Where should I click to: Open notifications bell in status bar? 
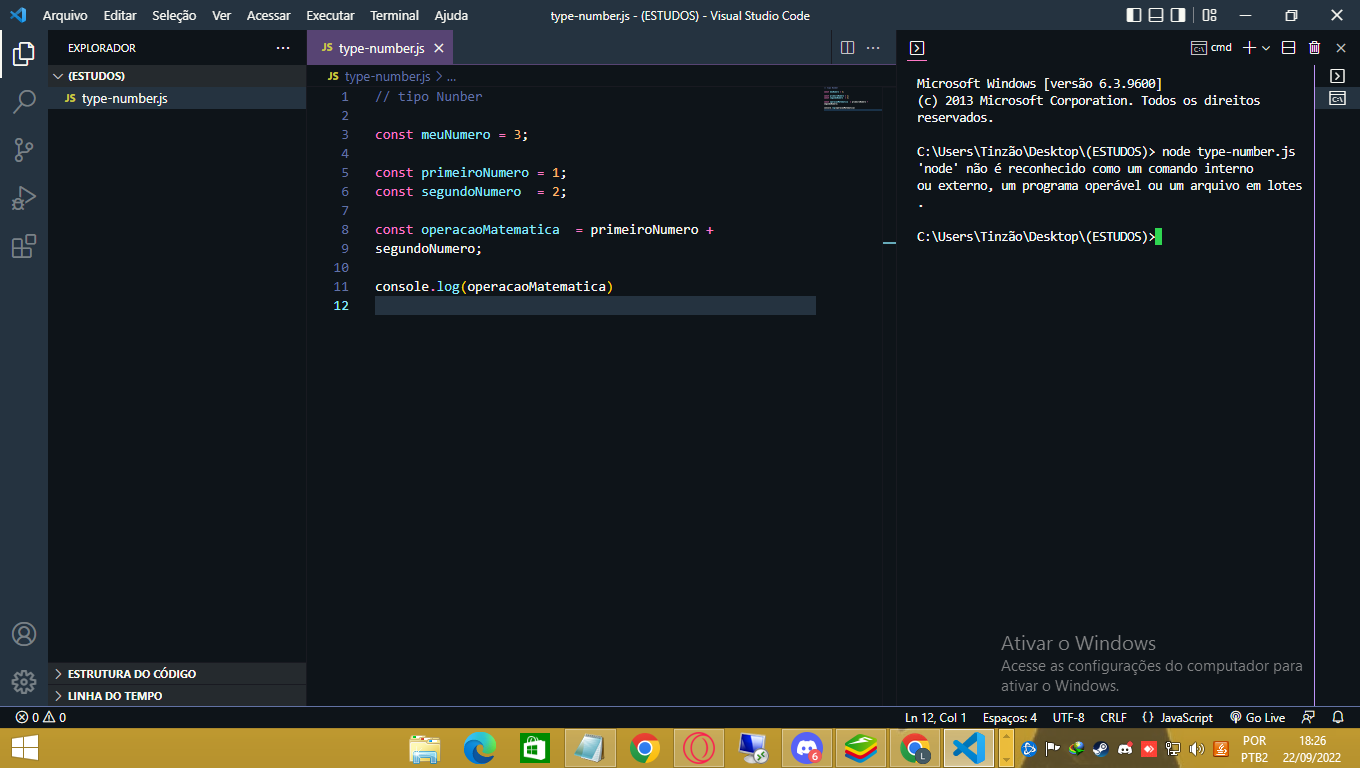pyautogui.click(x=1338, y=717)
